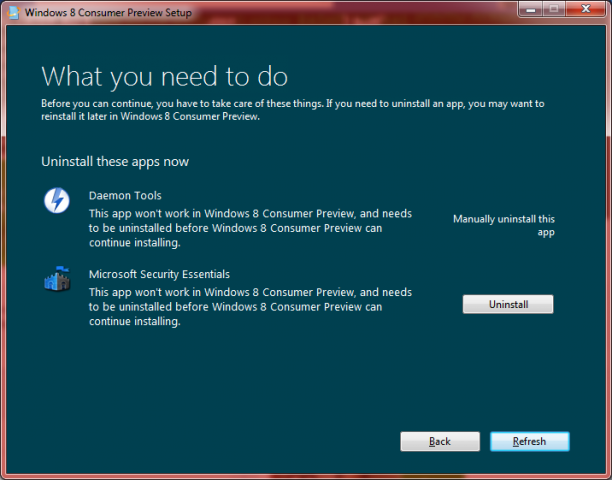Click the Security Essentials description text
Viewport: 612px width, 480px height.
tap(250, 307)
